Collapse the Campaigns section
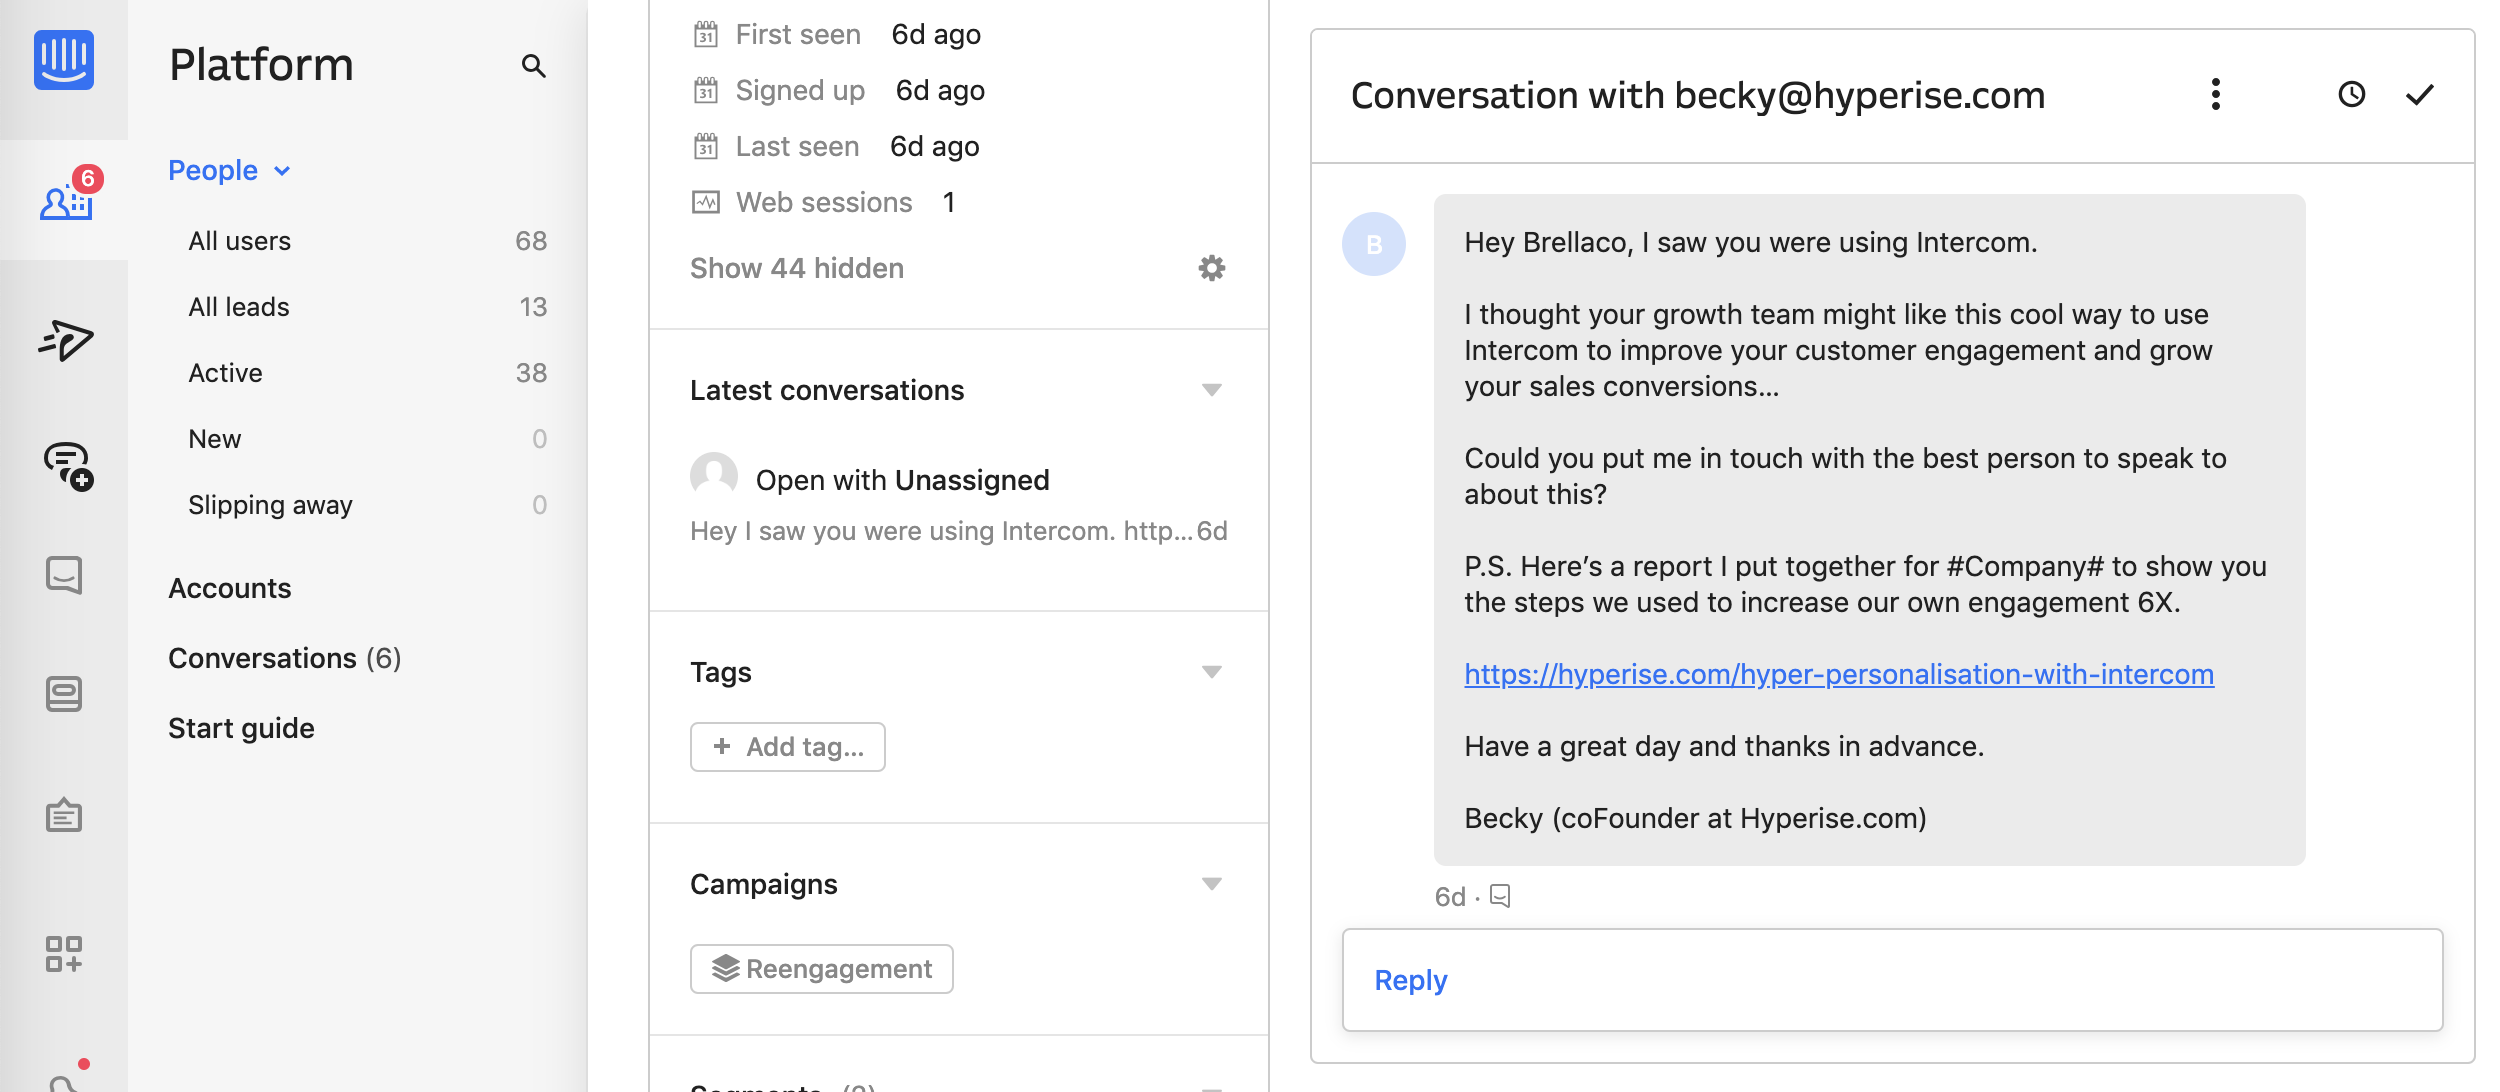2500x1092 pixels. [1212, 884]
